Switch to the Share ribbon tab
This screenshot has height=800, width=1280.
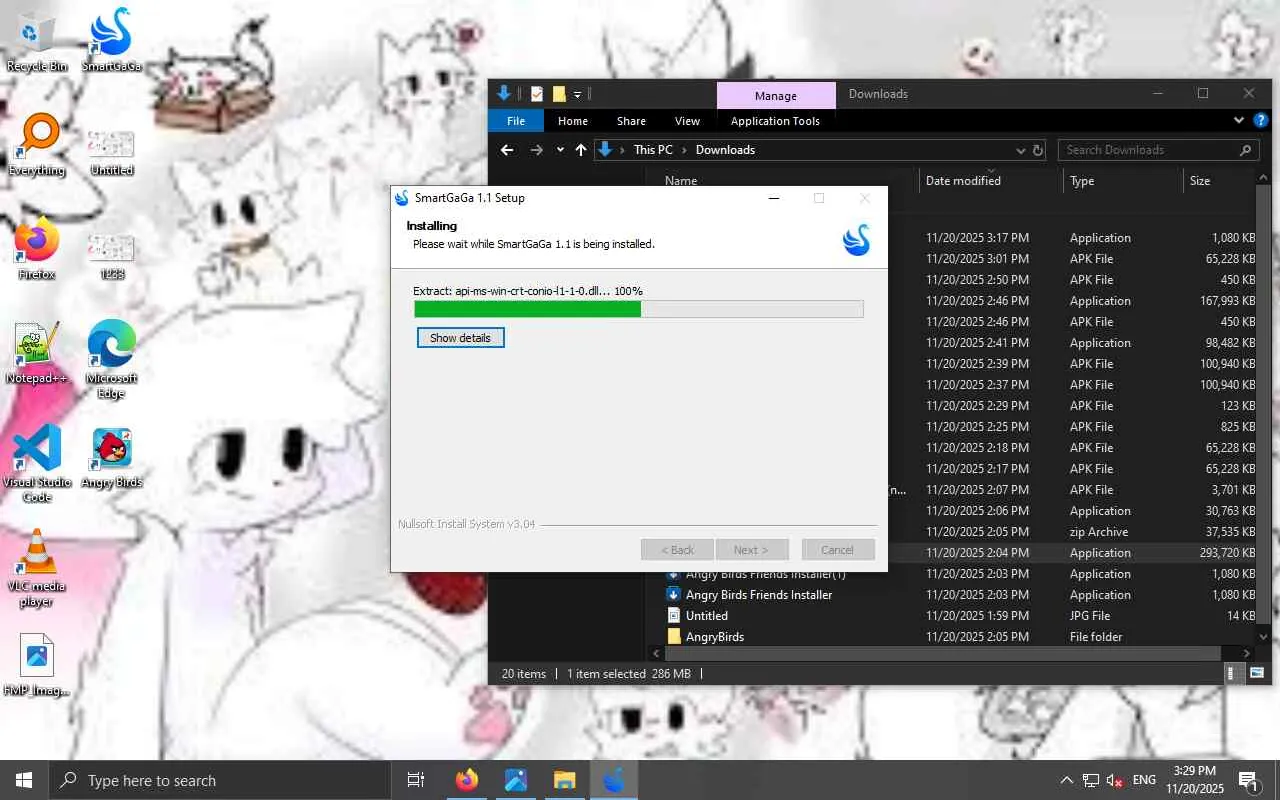631,121
